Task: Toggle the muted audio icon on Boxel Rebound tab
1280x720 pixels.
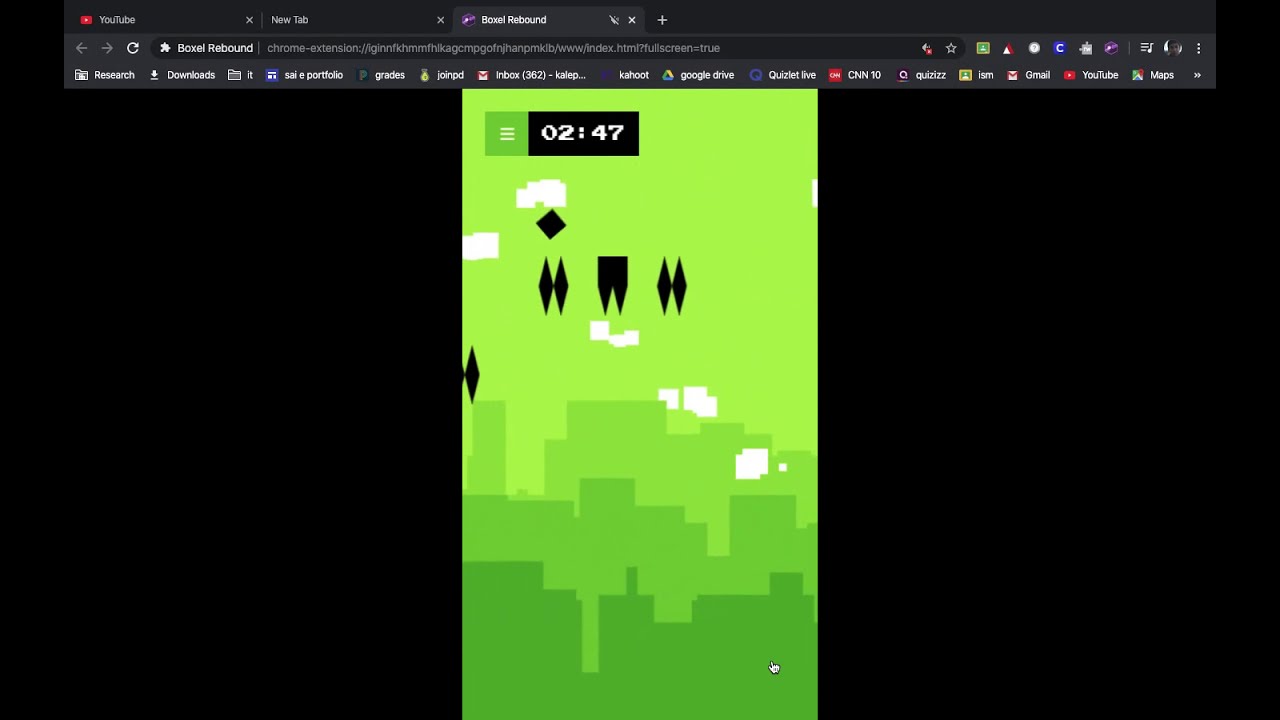Action: click(x=614, y=20)
